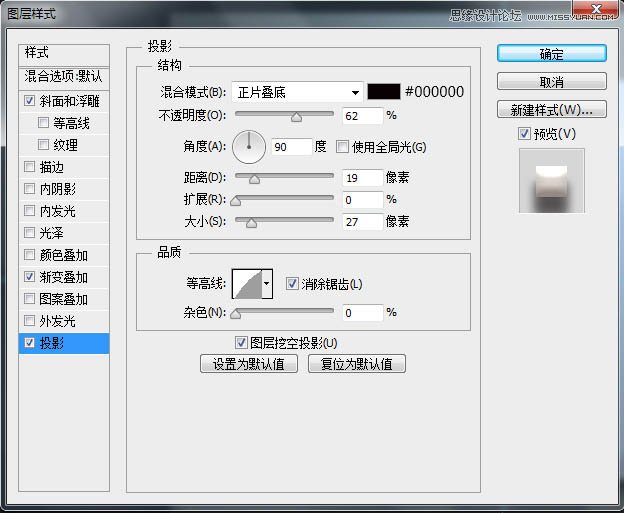Image resolution: width=624 pixels, height=513 pixels.
Task: Enable 光泽 checkbox
Action: [29, 232]
